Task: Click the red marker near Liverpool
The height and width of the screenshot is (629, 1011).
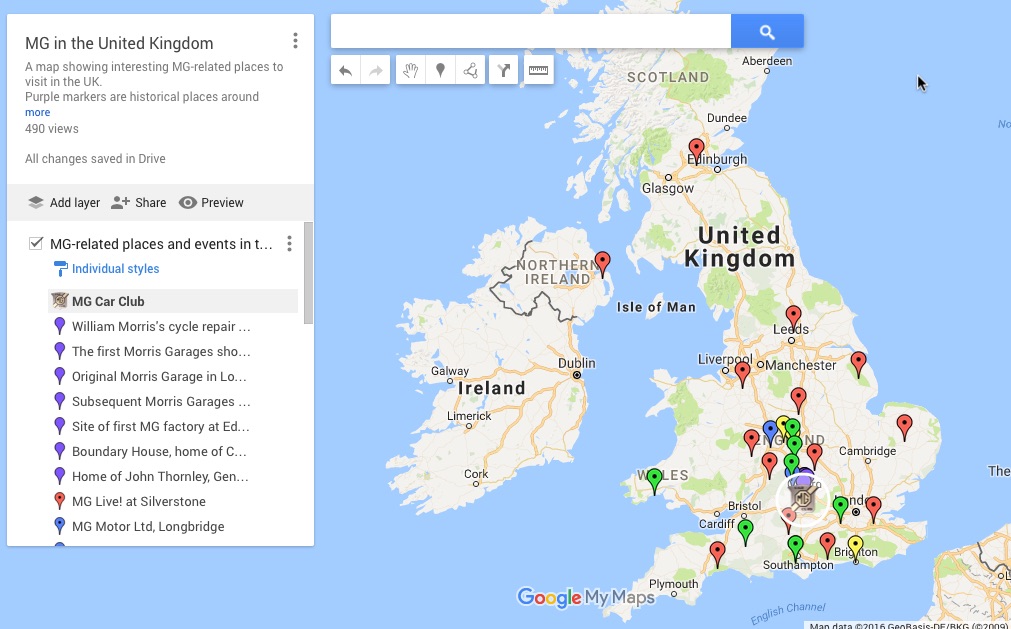Action: (x=743, y=374)
